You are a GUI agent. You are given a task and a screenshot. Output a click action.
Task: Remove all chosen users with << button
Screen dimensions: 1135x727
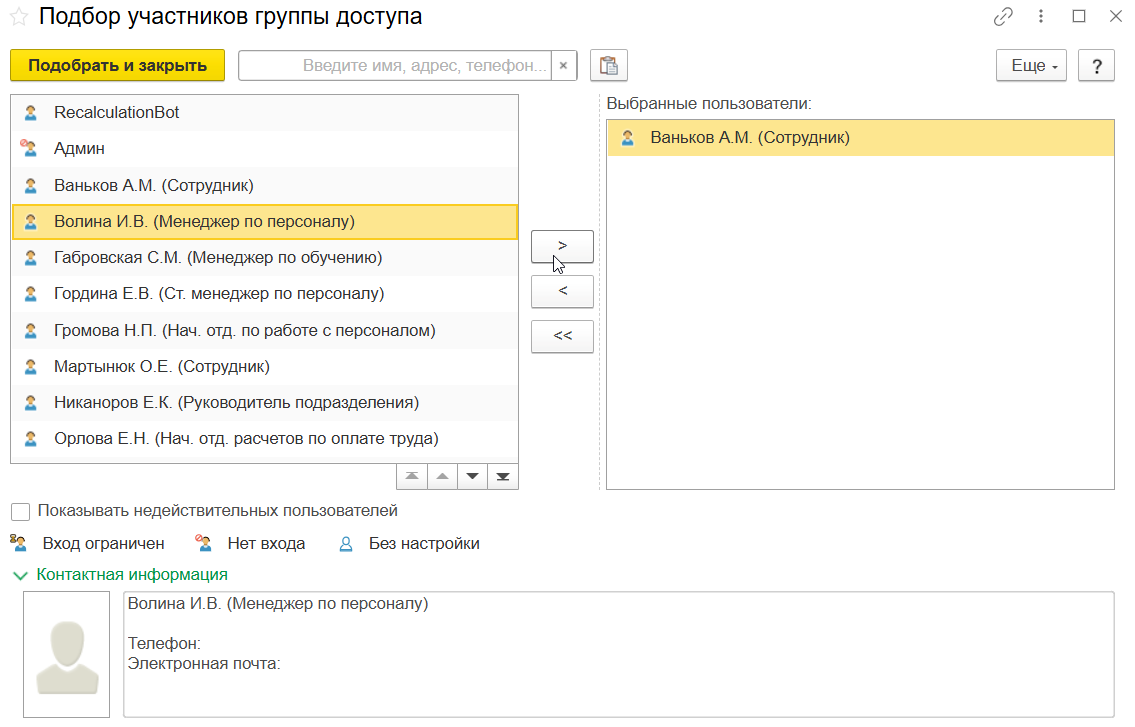point(562,336)
